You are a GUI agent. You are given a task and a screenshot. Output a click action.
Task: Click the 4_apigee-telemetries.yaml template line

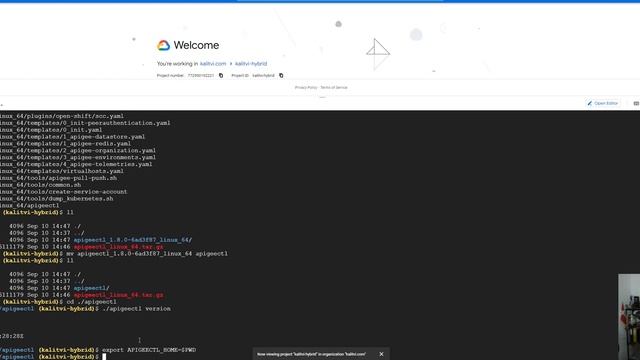click(x=76, y=164)
